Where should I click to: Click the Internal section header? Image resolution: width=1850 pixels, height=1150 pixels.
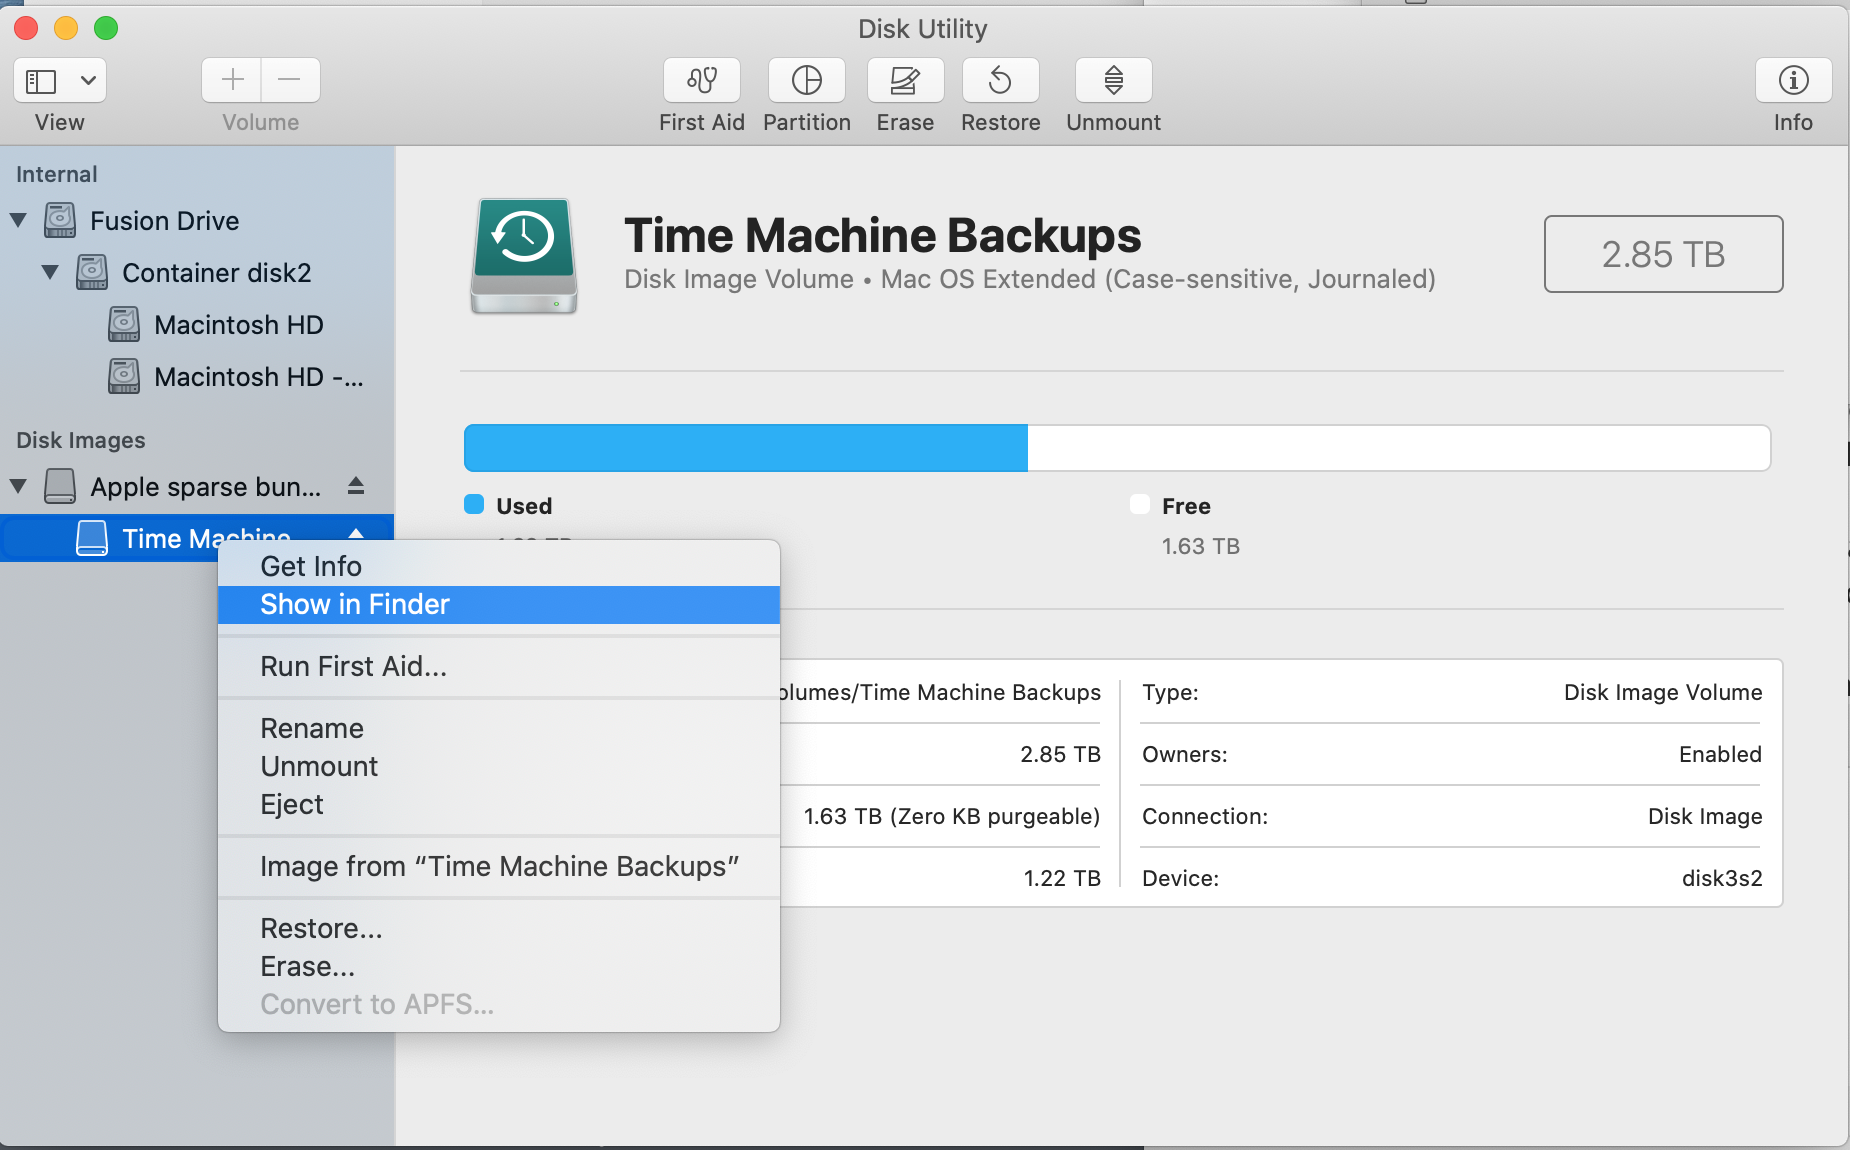tap(57, 174)
